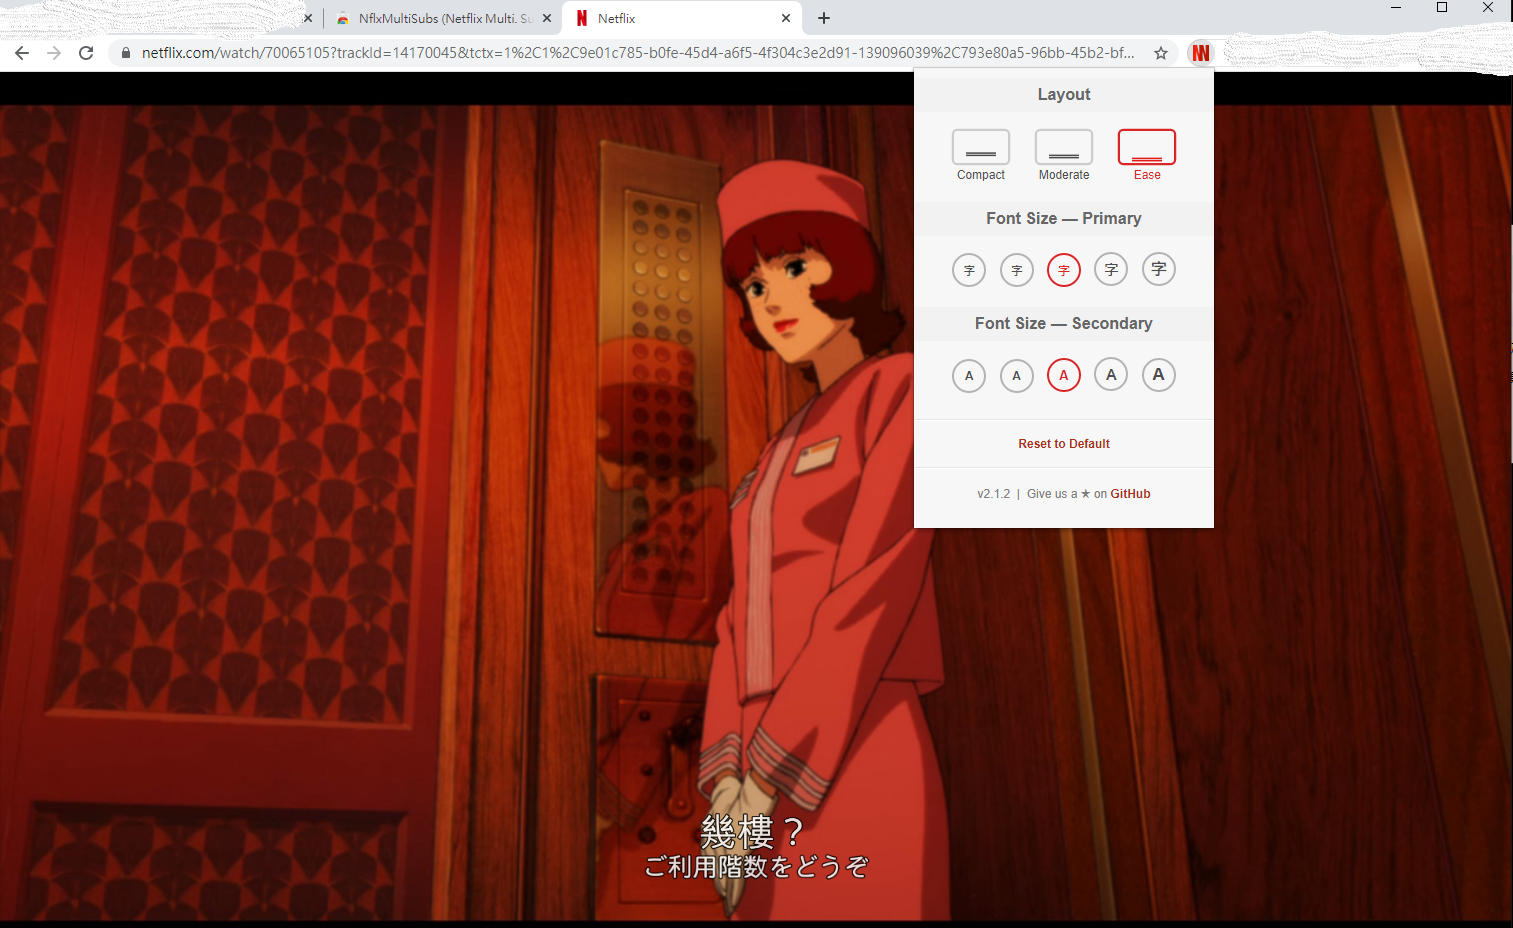Choose the largest secondary font size A

1159,375
